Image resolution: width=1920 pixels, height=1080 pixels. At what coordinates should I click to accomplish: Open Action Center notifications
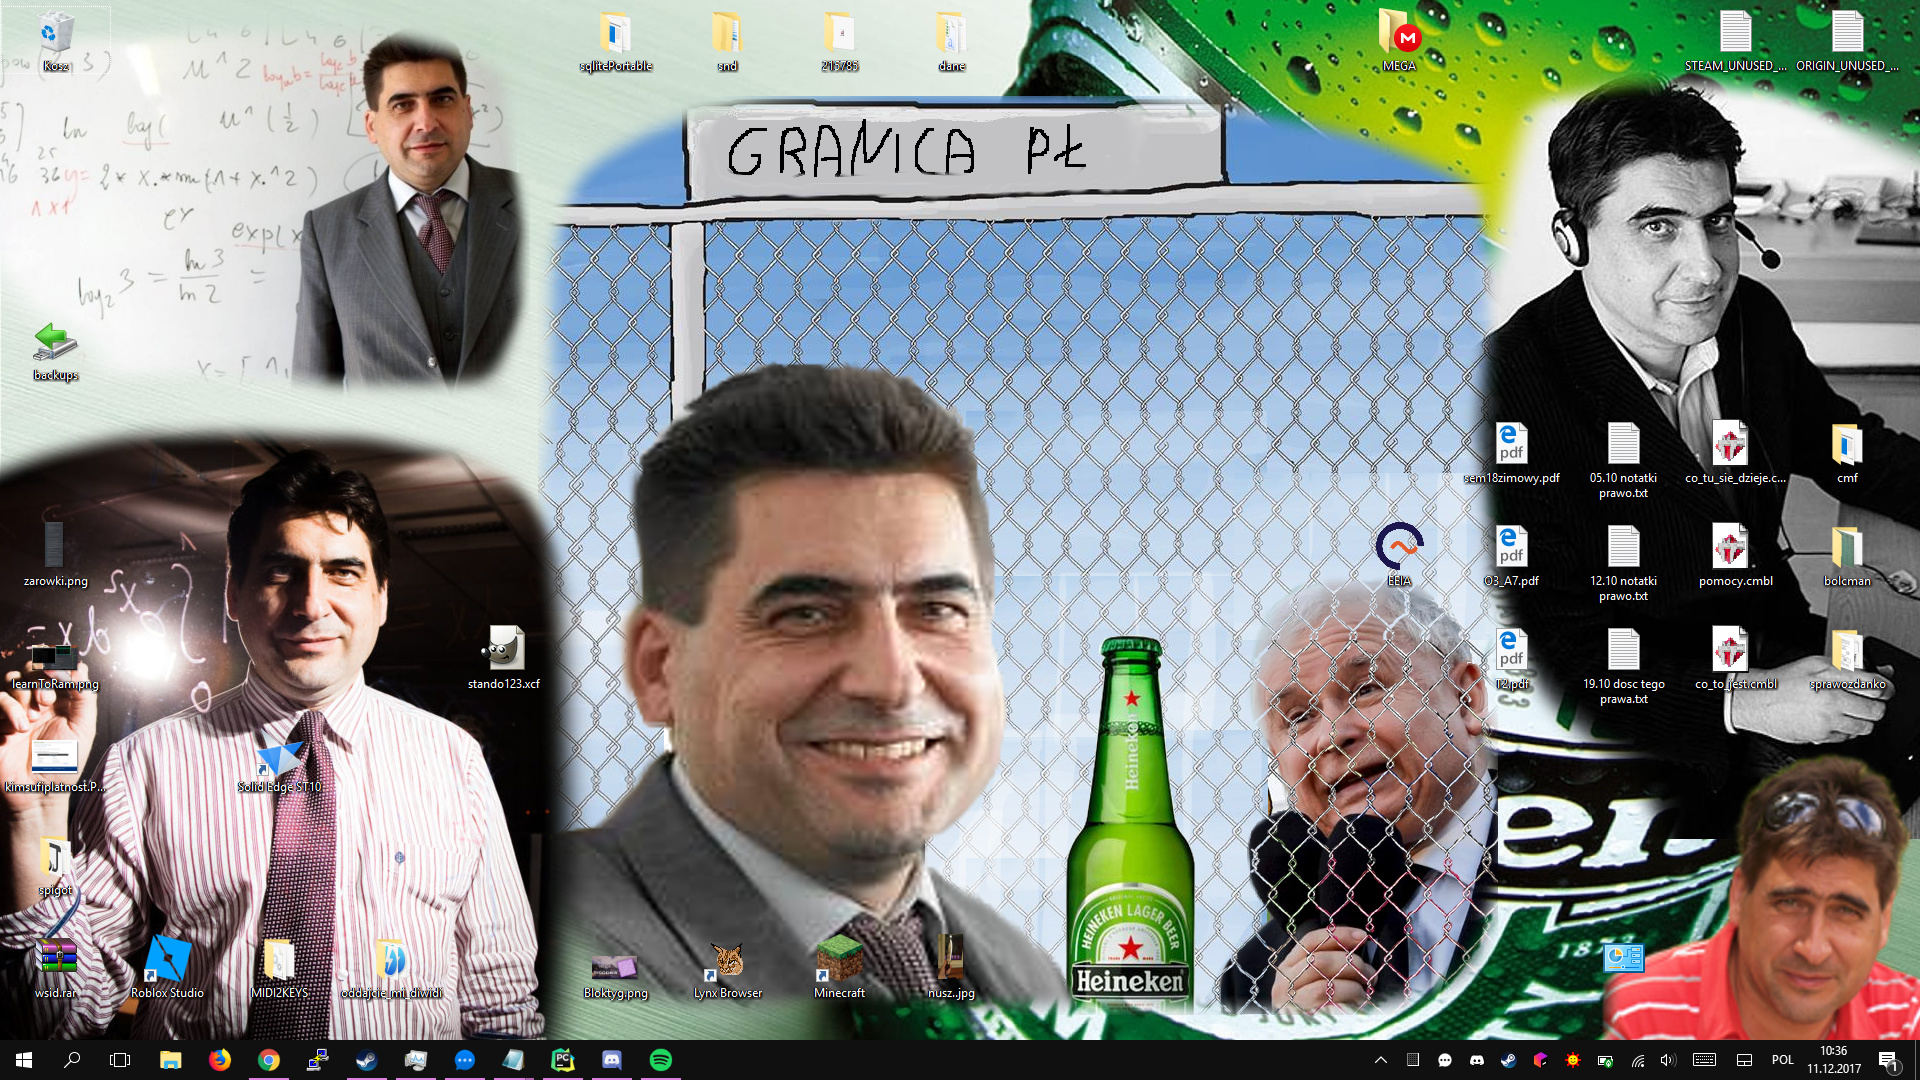coord(1887,1060)
